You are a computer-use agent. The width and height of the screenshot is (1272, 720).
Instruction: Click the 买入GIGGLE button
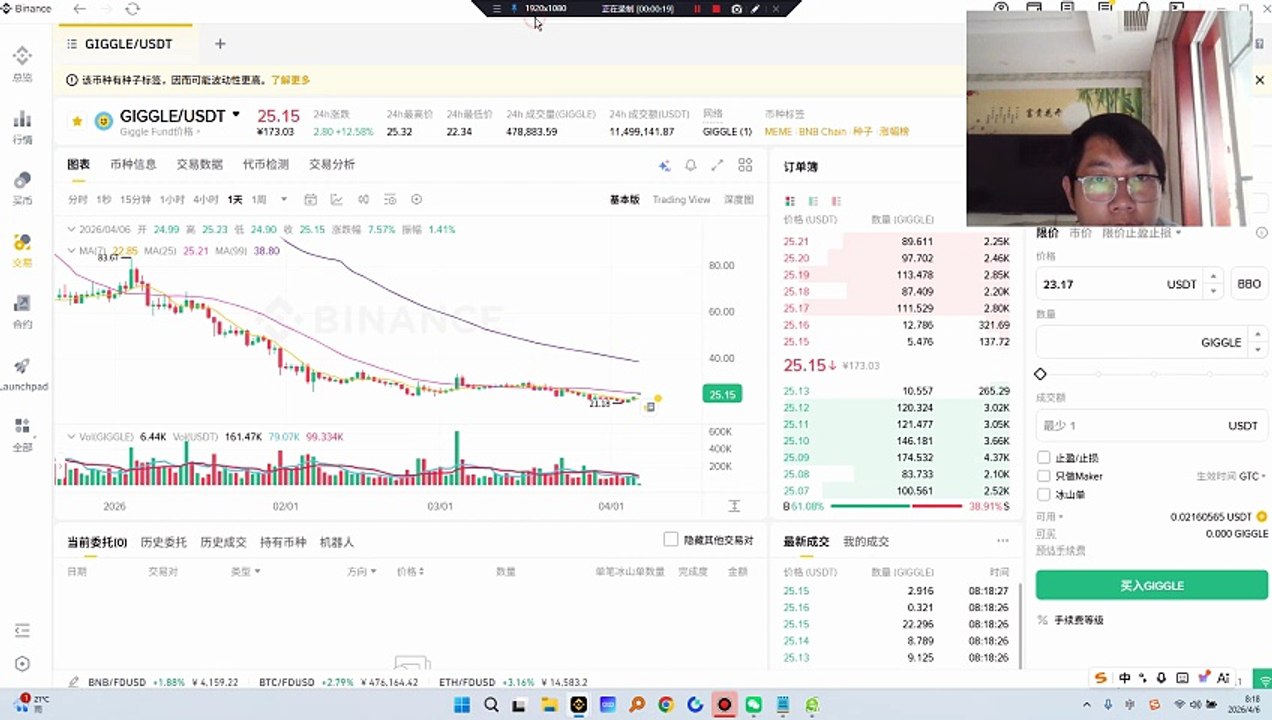(x=1152, y=585)
